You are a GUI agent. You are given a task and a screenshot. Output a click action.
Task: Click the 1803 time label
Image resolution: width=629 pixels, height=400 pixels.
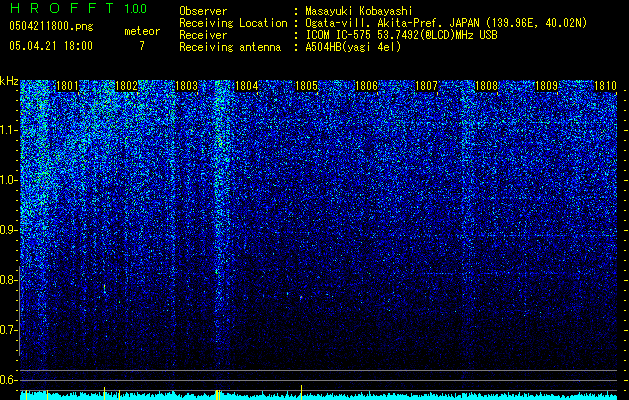tap(187, 86)
